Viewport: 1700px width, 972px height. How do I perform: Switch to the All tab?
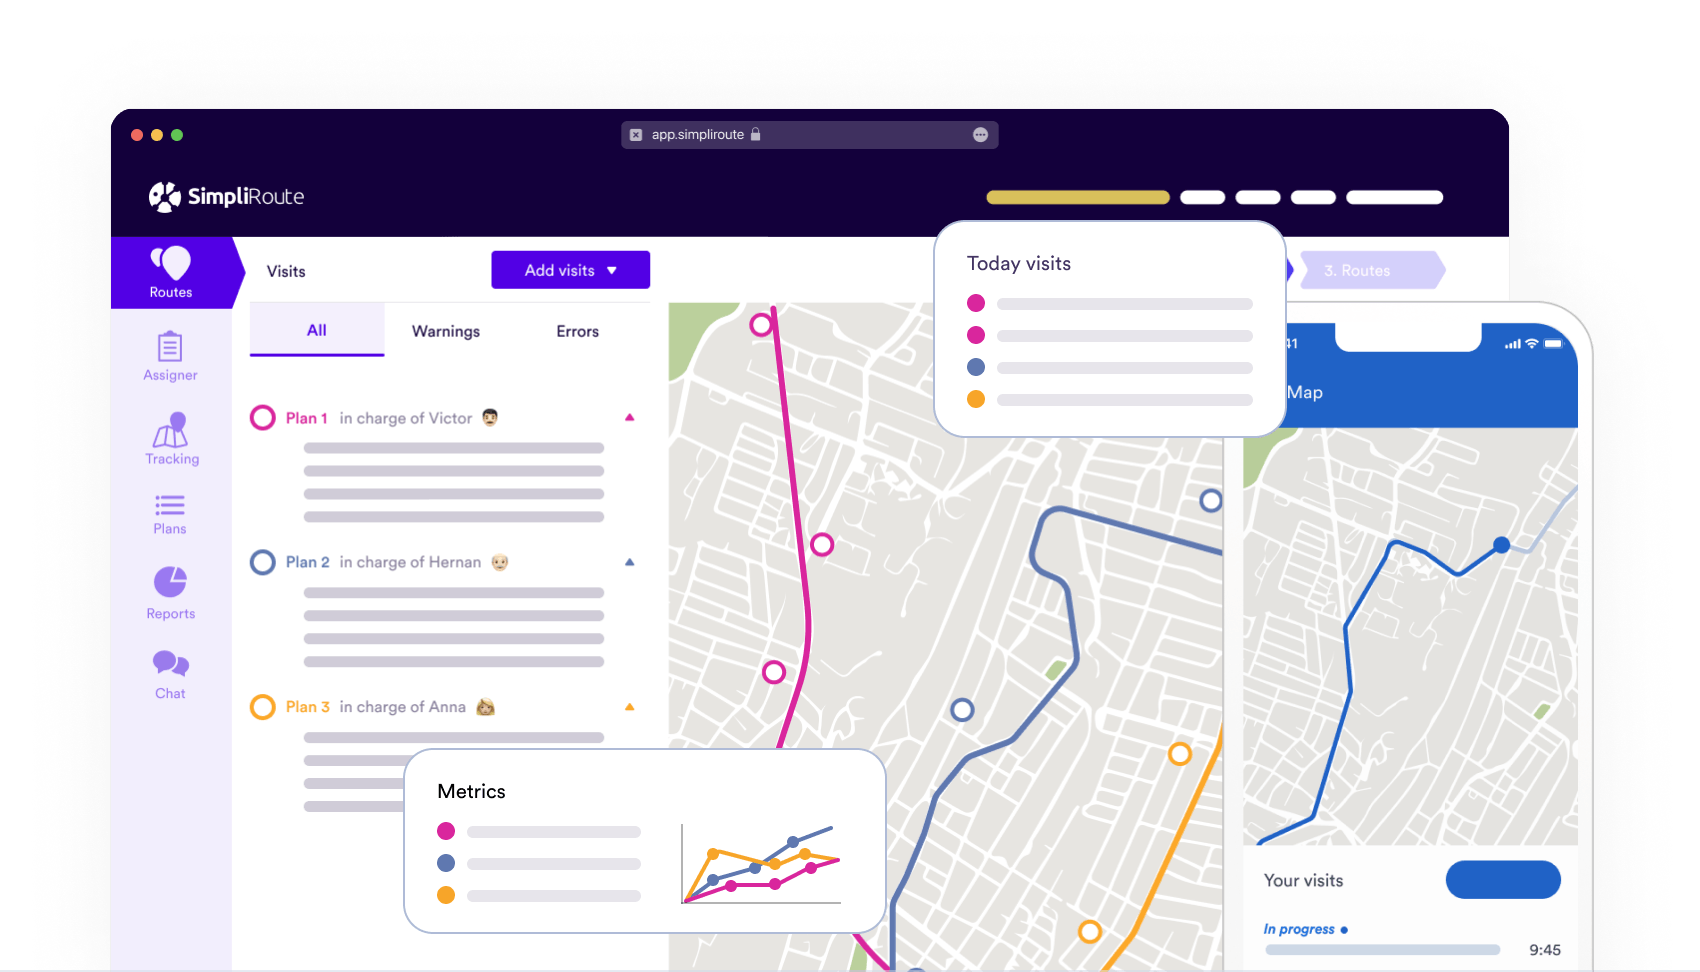pyautogui.click(x=317, y=330)
